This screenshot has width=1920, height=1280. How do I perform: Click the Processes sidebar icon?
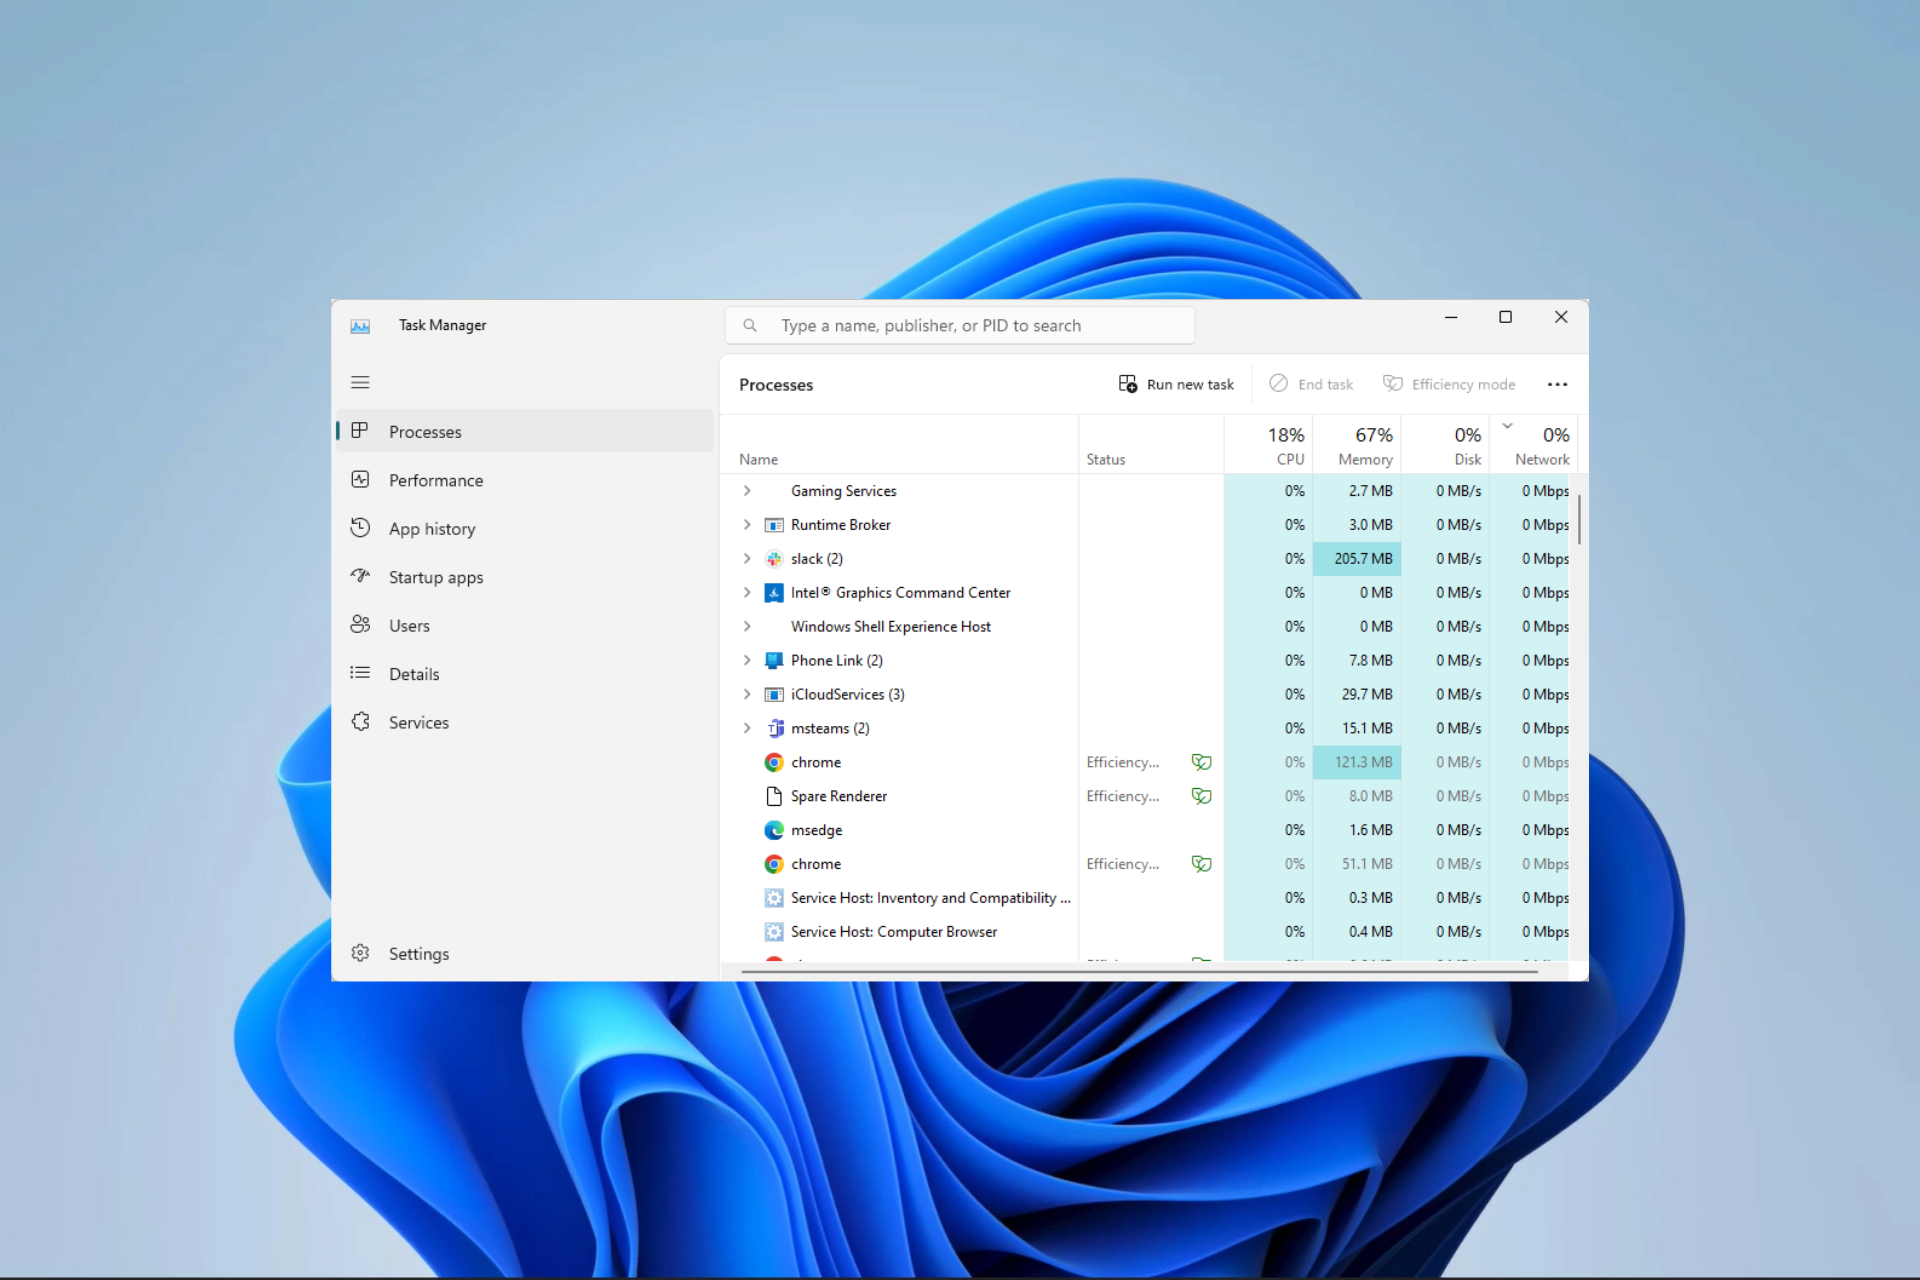coord(360,431)
